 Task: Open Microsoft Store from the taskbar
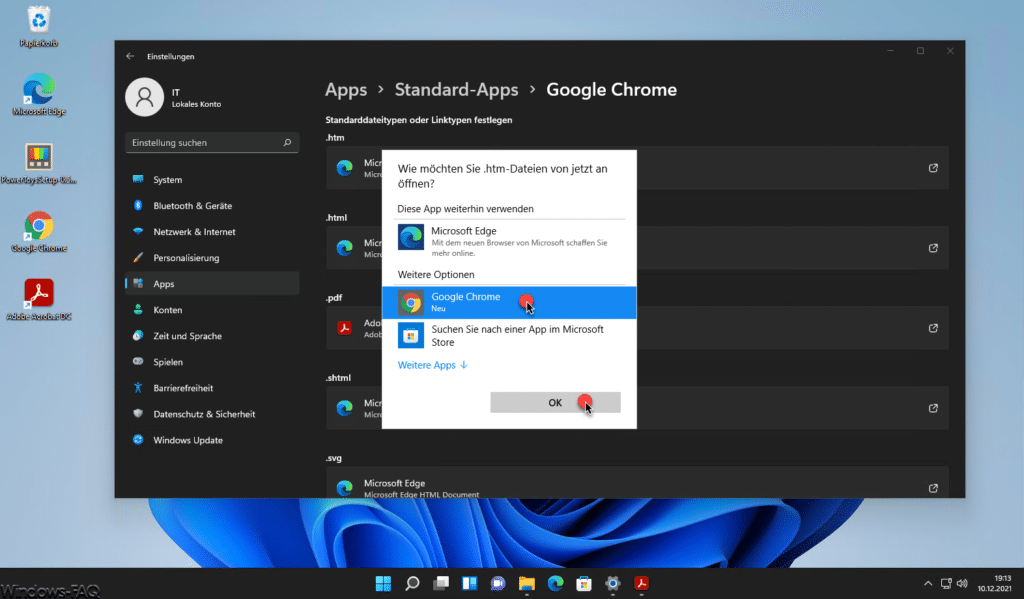point(584,583)
